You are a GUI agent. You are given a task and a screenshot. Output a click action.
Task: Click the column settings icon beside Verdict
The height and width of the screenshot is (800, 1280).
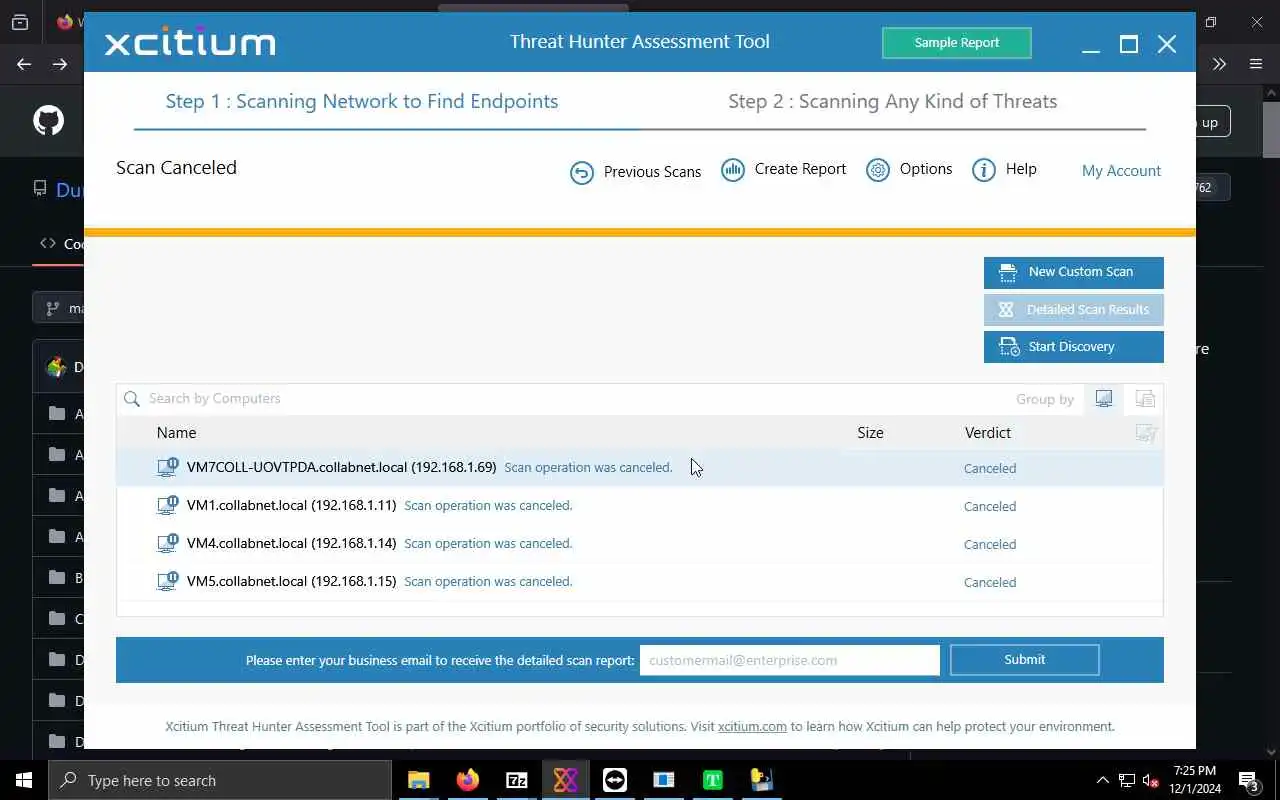(1146, 433)
